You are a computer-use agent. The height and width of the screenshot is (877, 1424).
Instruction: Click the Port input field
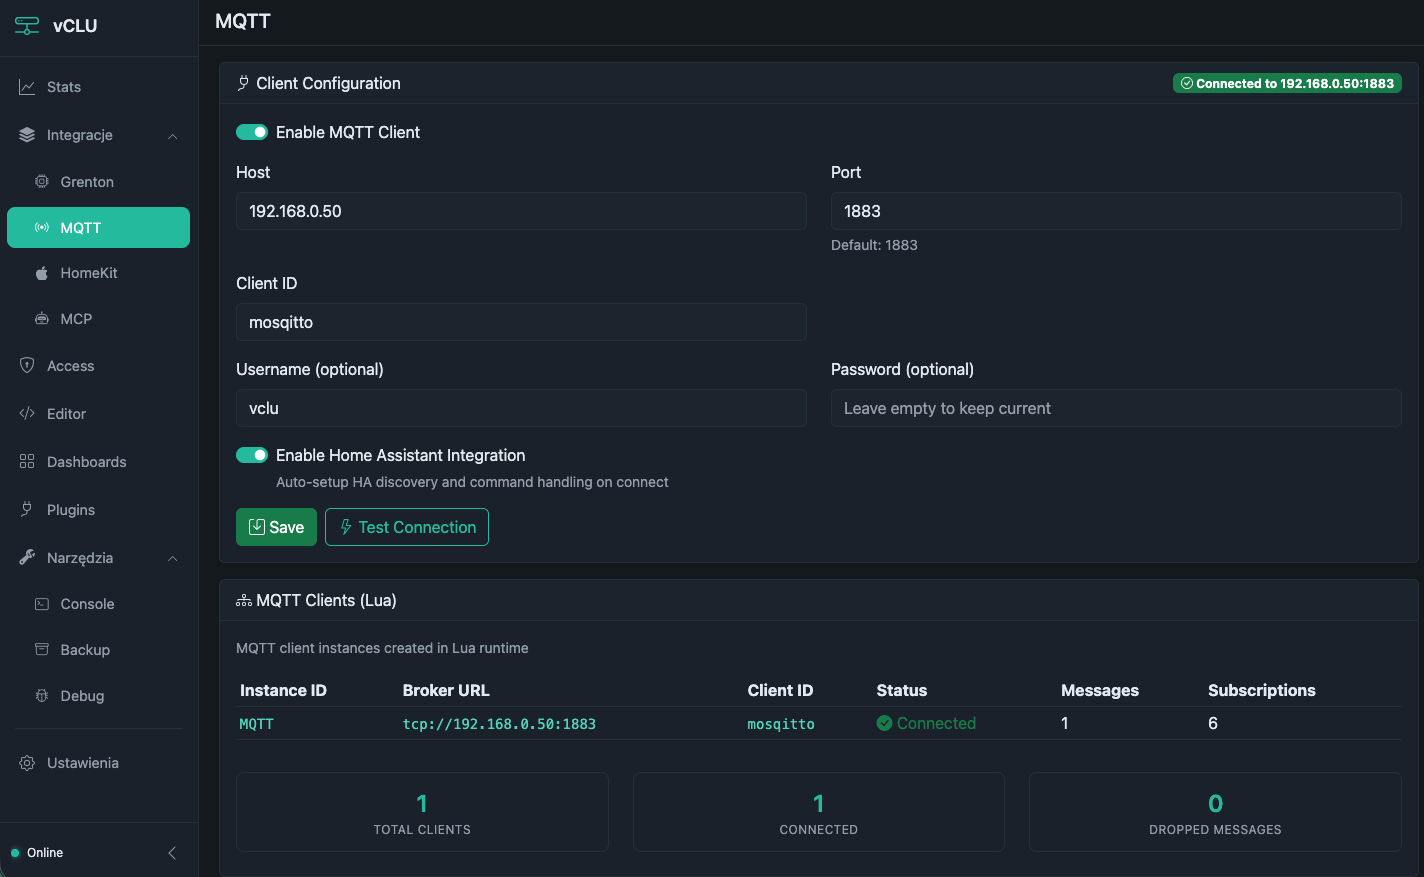1116,211
